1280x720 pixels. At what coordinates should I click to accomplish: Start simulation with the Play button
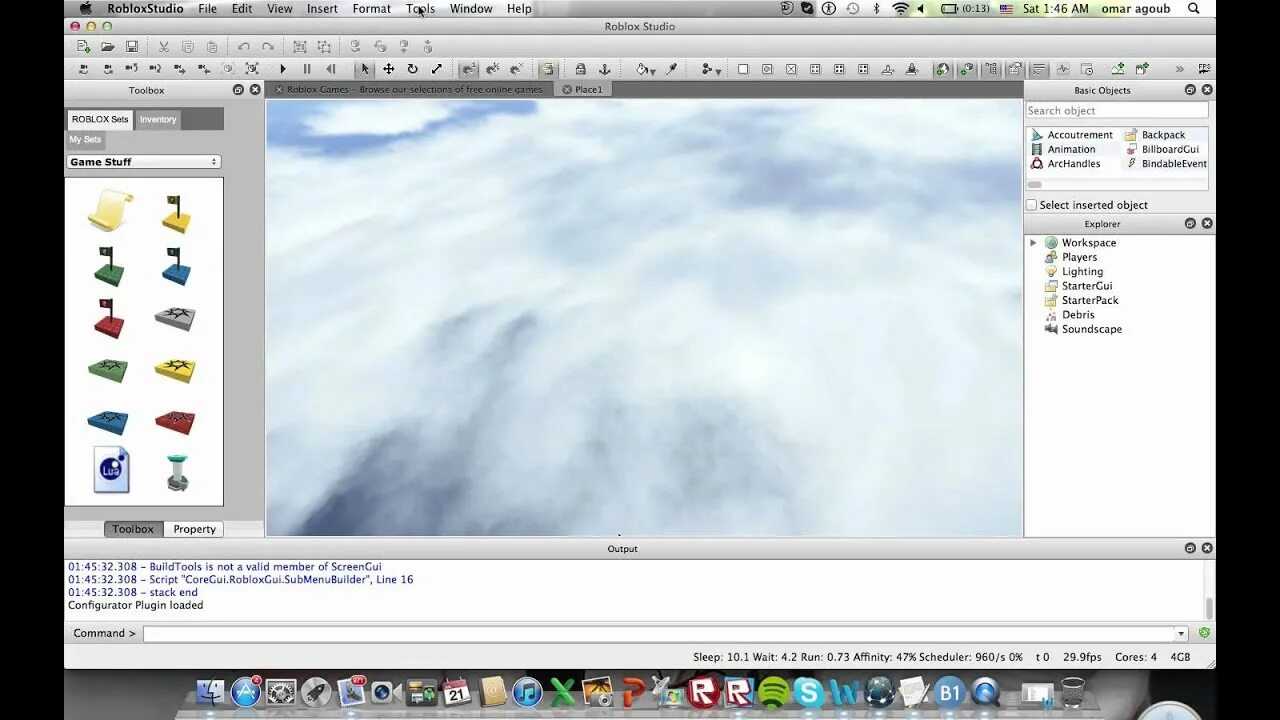point(283,69)
